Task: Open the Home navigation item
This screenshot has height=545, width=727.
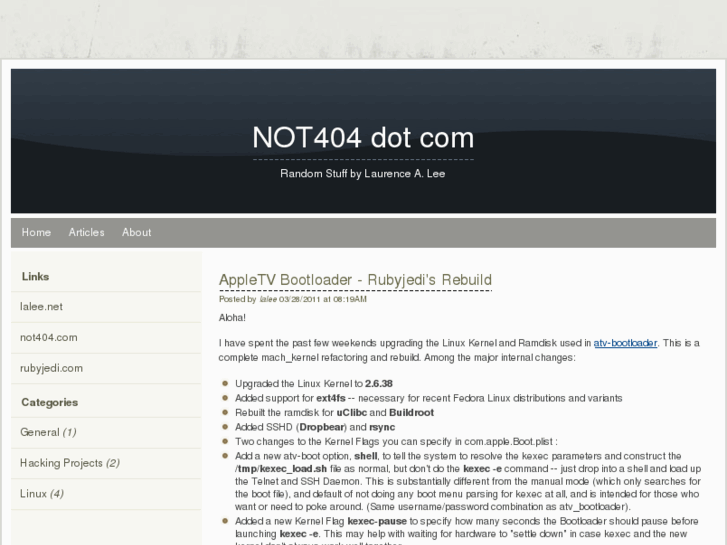Action: click(36, 232)
